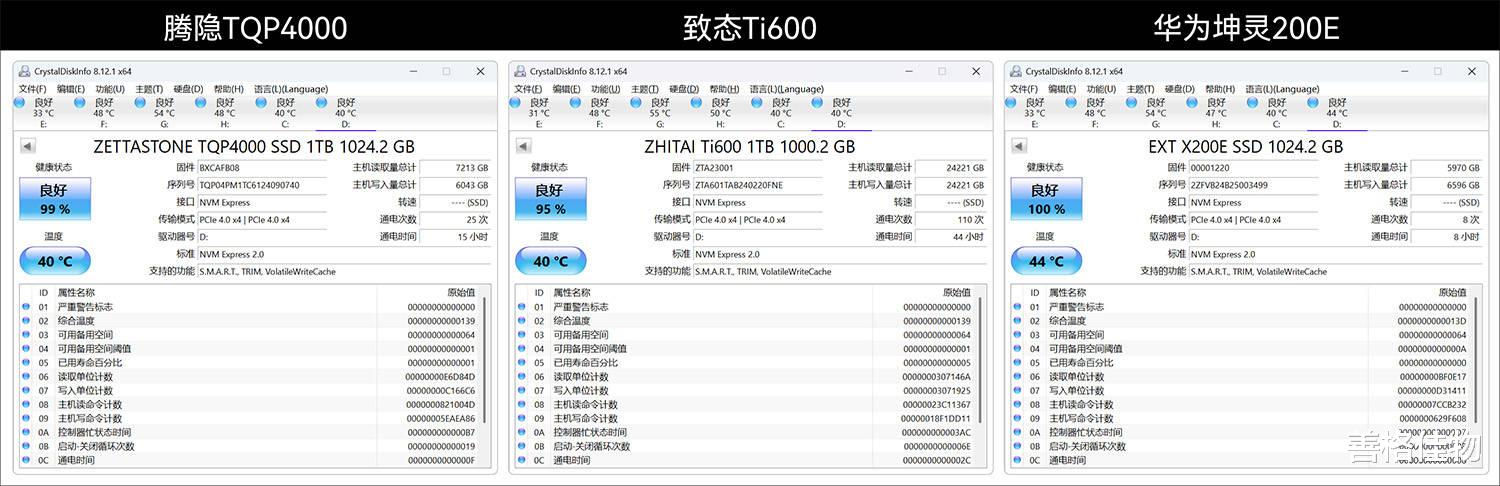Select 读取单位计数 row in TQP4000 list
This screenshot has width=1500, height=486.
coord(250,377)
